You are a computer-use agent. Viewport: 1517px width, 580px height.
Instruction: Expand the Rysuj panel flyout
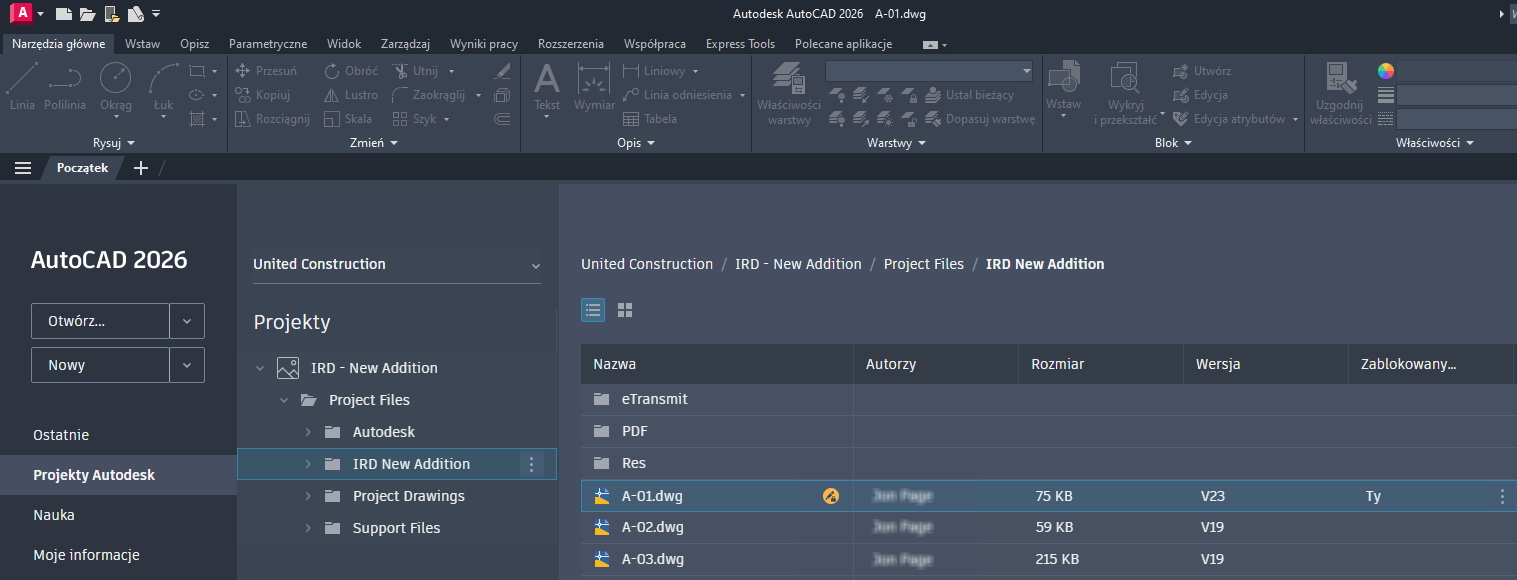(x=113, y=143)
